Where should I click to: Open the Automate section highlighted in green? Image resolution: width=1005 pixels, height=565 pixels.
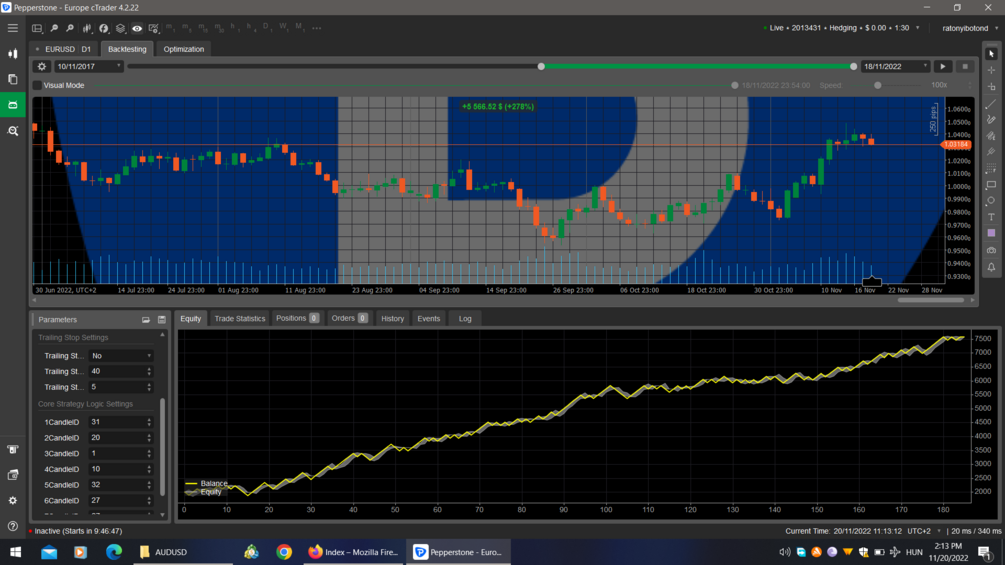(x=12, y=104)
